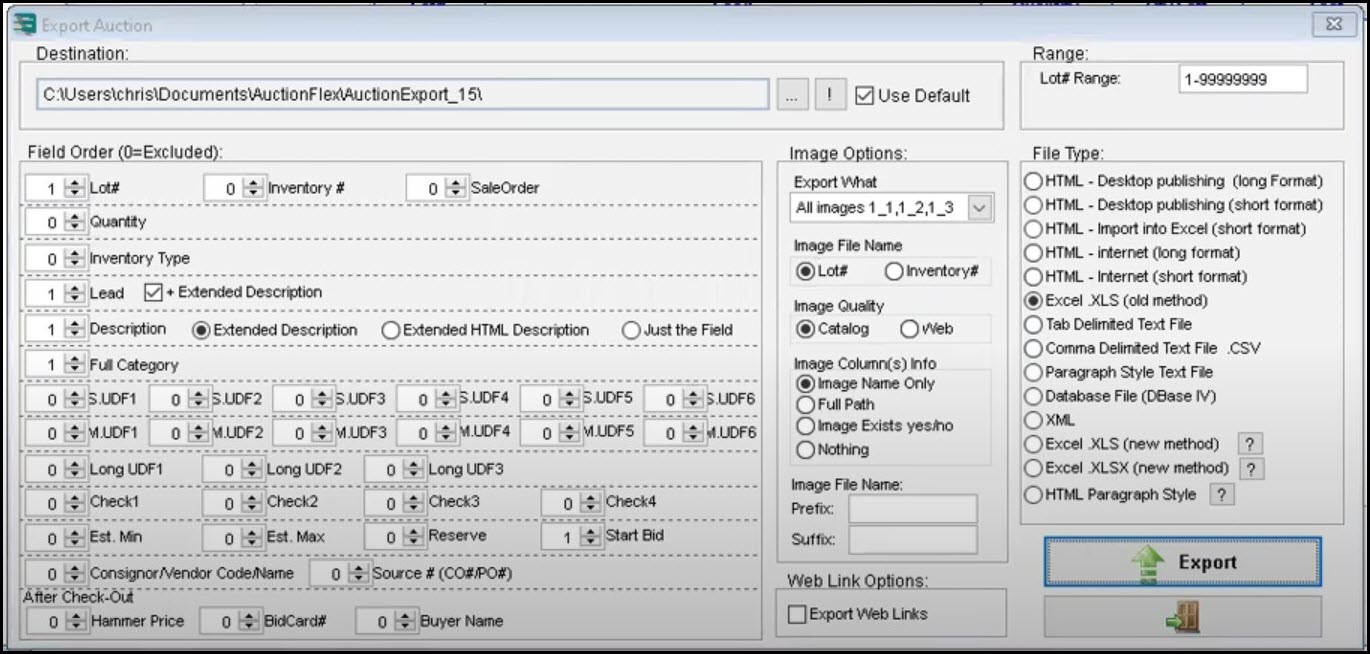Click the Est. Min spinner arrows
The image size is (1370, 654).
75,538
